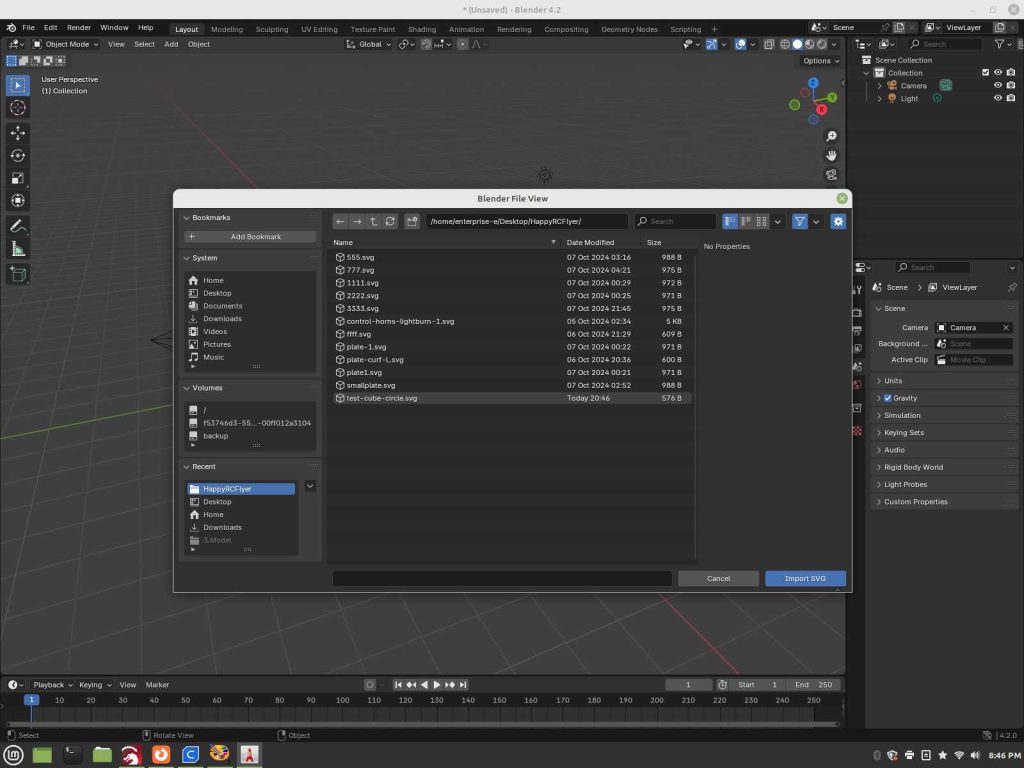Open the backup volume

[216, 436]
